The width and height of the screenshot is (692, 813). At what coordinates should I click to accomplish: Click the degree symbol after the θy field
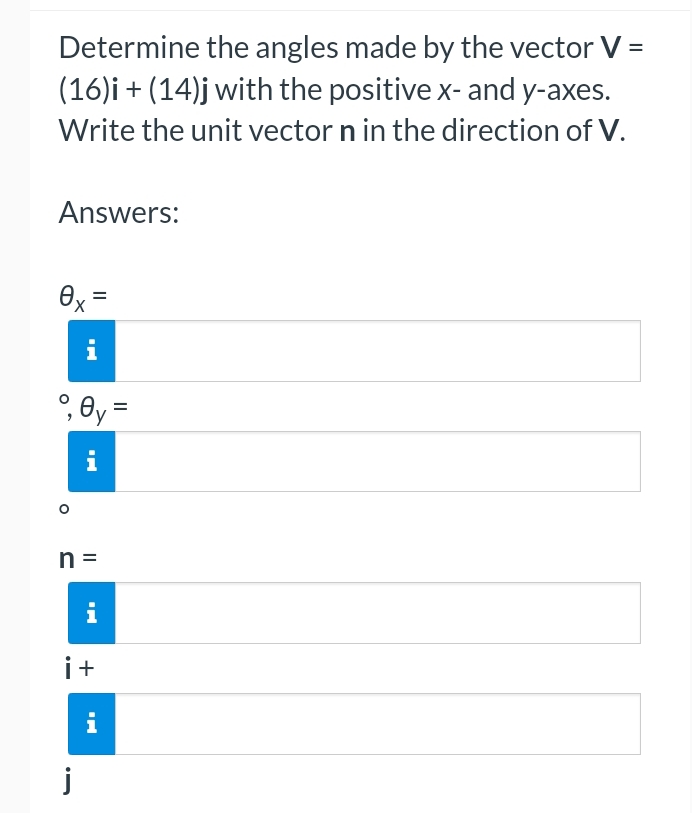click(x=63, y=510)
